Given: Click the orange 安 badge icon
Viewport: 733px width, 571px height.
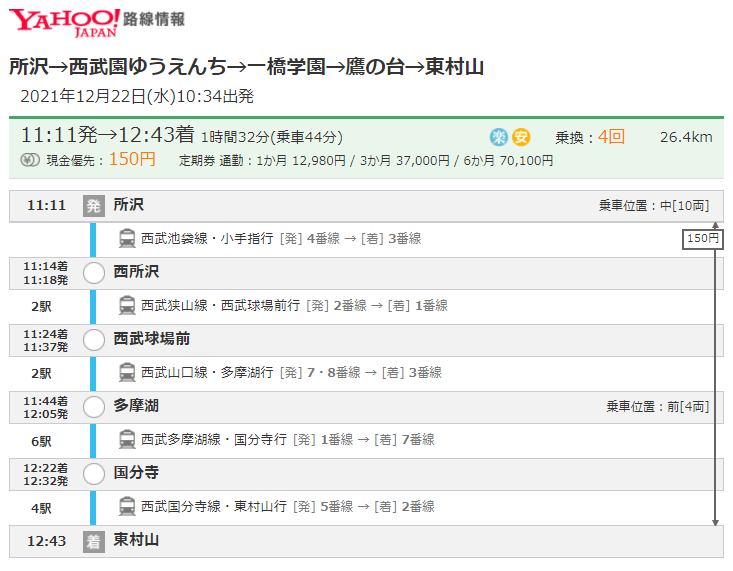Looking at the screenshot, I should pyautogui.click(x=521, y=137).
